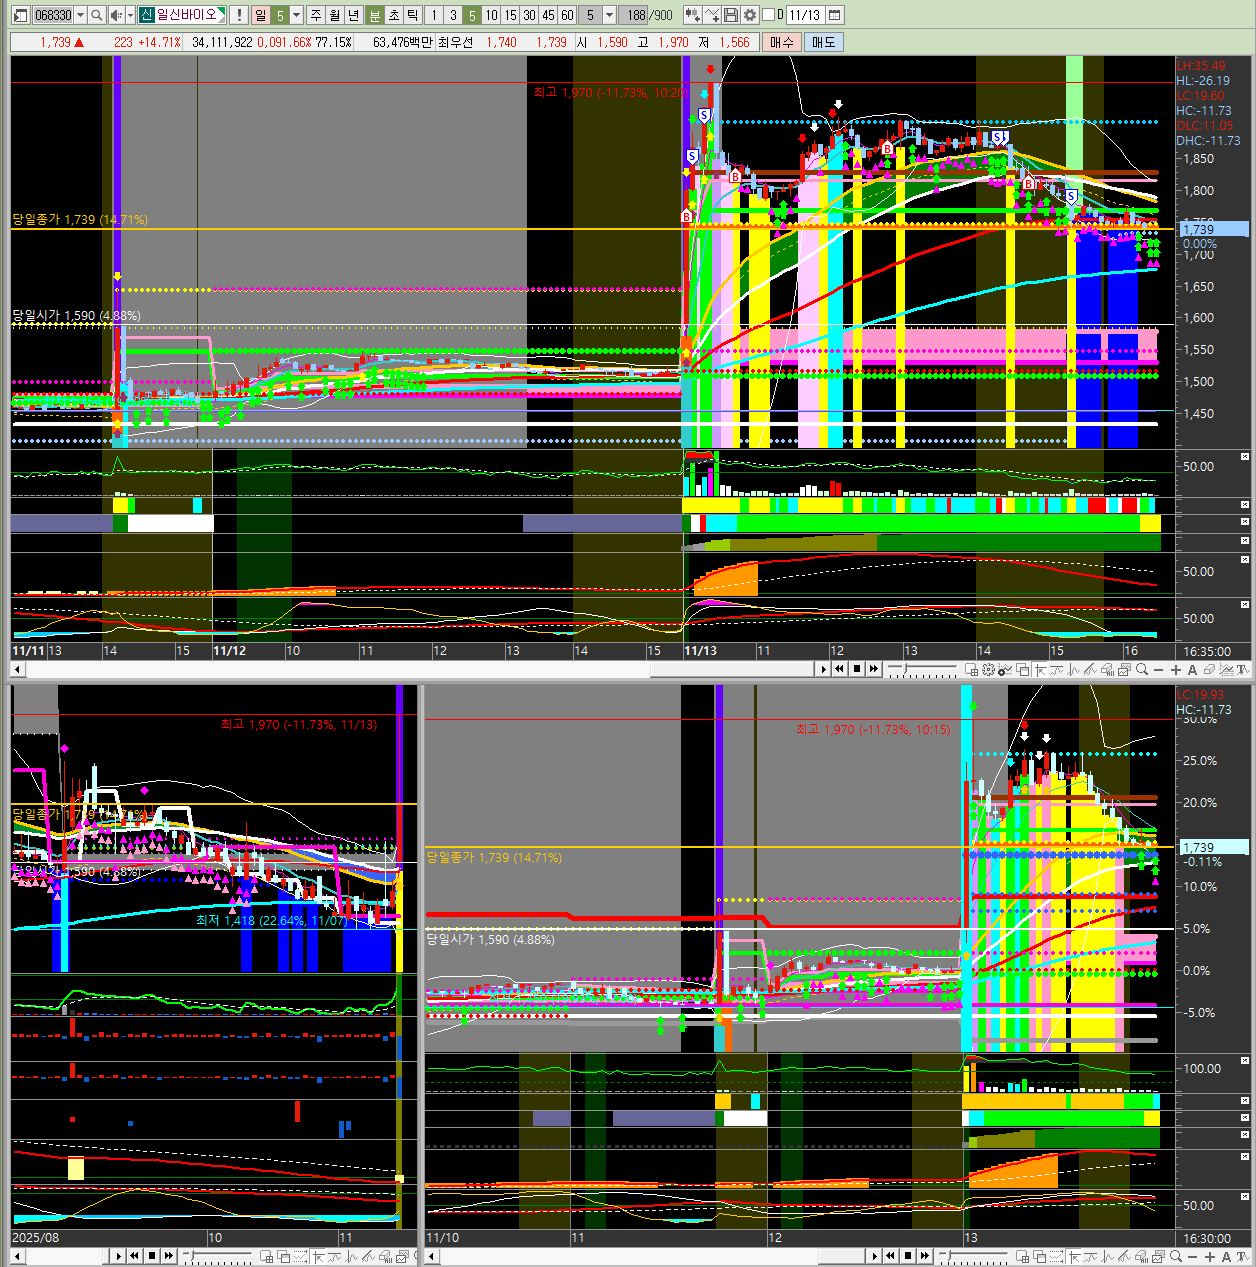Image resolution: width=1256 pixels, height=1267 pixels.
Task: Select the 10 minute interval button
Action: coord(491,15)
